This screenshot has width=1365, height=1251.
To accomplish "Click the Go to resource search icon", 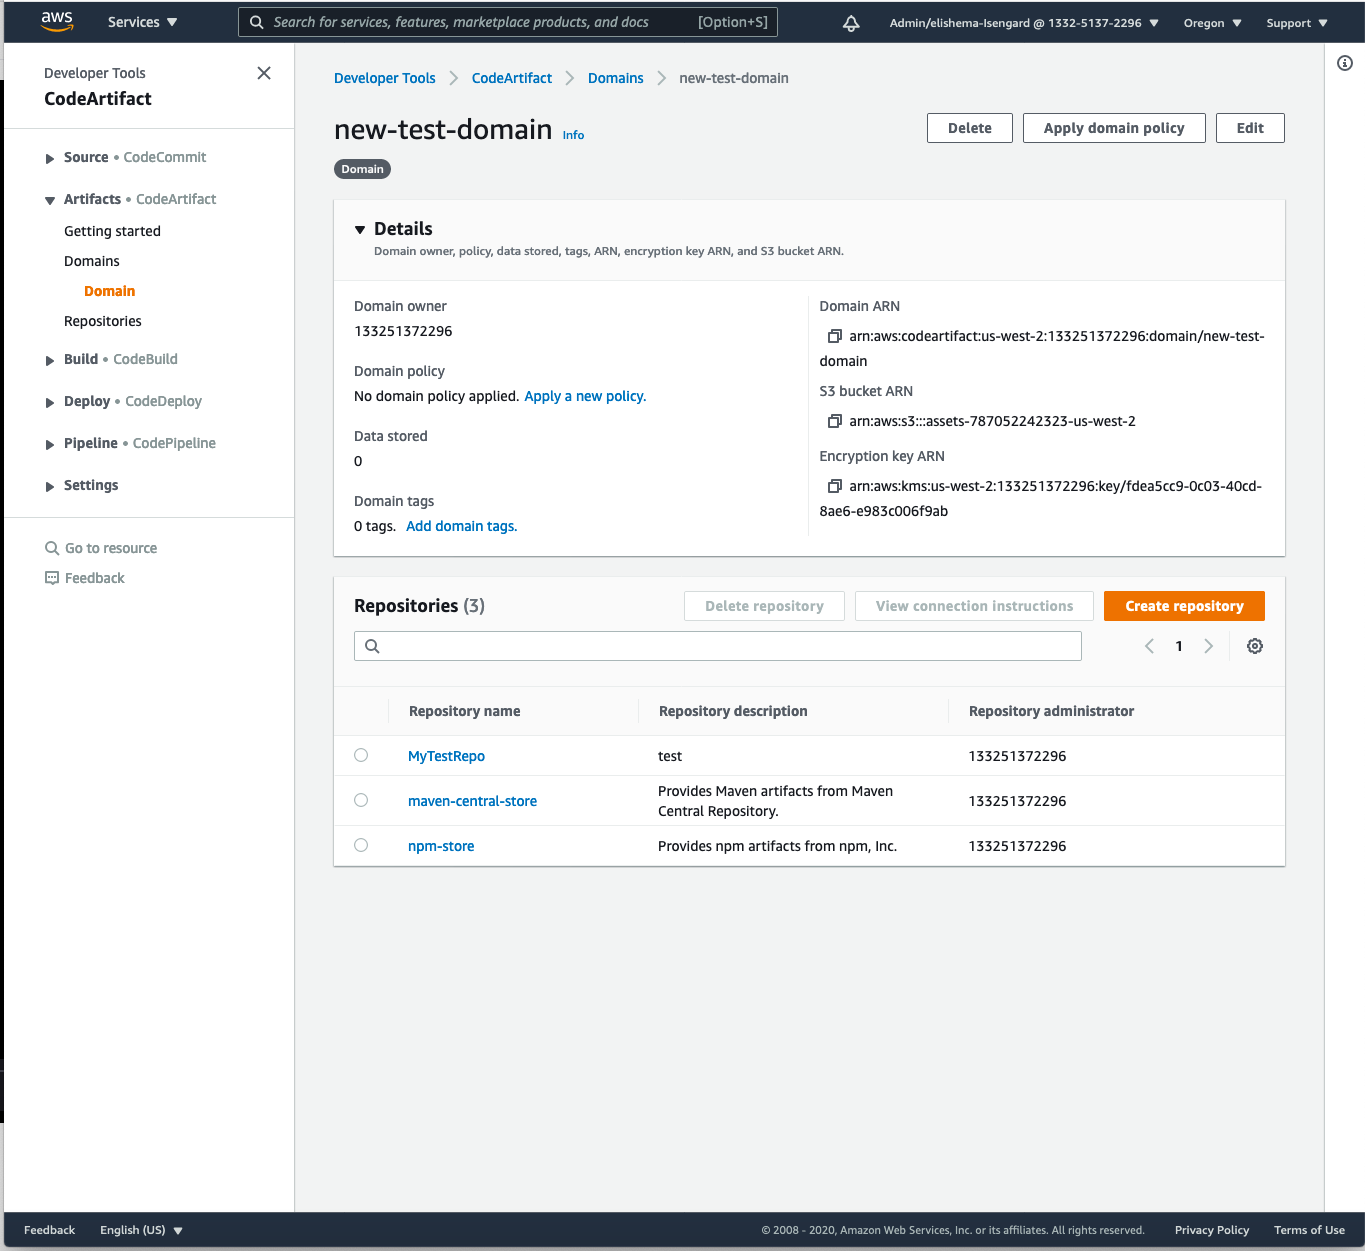I will pos(52,548).
